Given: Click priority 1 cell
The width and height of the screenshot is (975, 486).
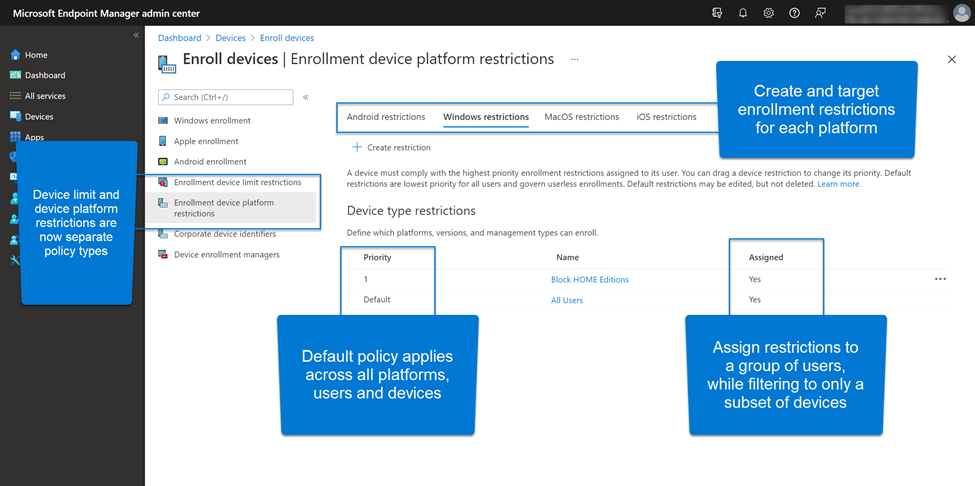Looking at the screenshot, I should click(x=366, y=280).
